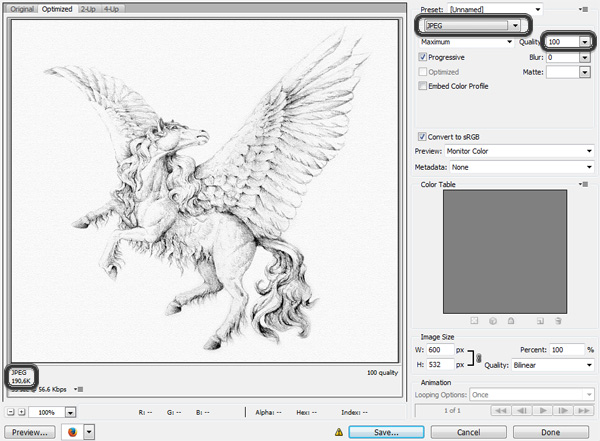The width and height of the screenshot is (600, 441).
Task: Open the optimize panel flyout menu icon
Action: click(583, 8)
